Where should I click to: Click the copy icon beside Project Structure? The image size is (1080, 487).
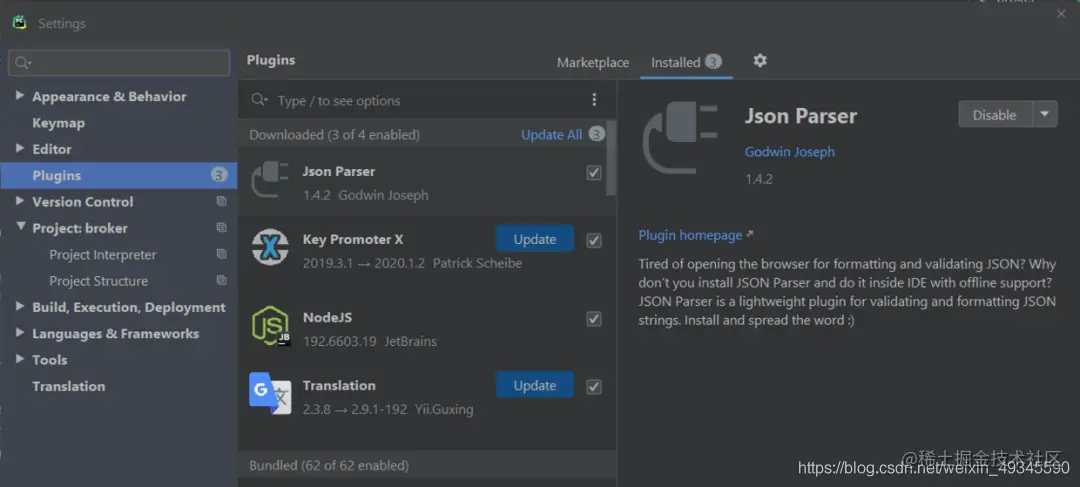point(221,280)
